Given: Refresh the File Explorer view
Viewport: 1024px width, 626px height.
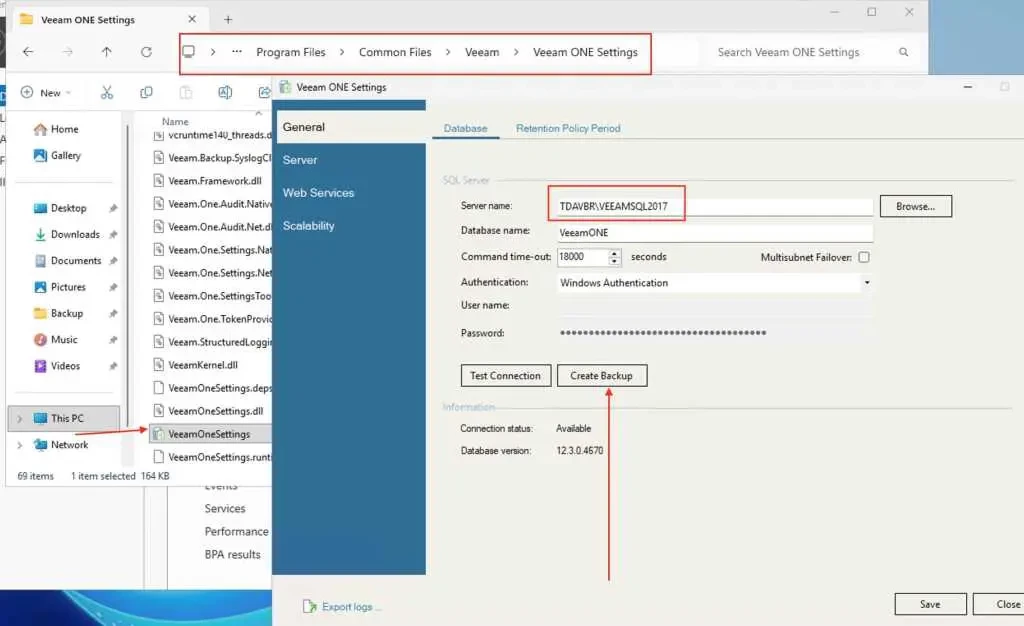Looking at the screenshot, I should pos(146,52).
